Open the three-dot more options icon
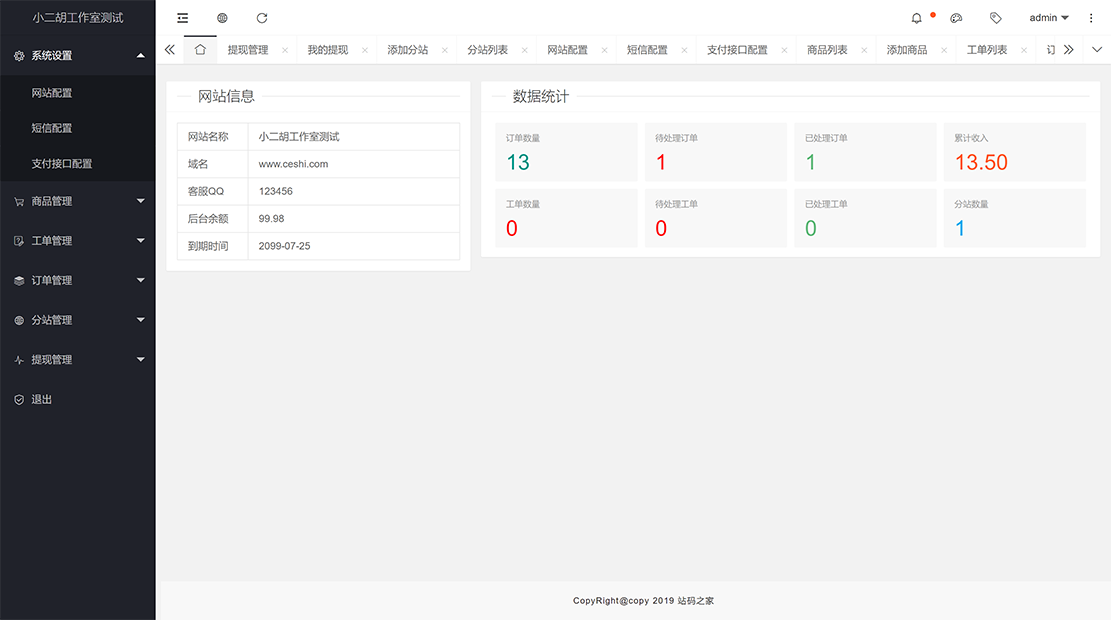The height and width of the screenshot is (620, 1111). [x=1091, y=18]
